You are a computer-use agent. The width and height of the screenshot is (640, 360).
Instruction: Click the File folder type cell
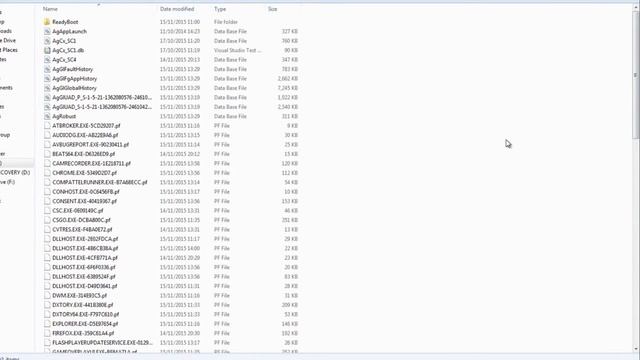click(226, 22)
